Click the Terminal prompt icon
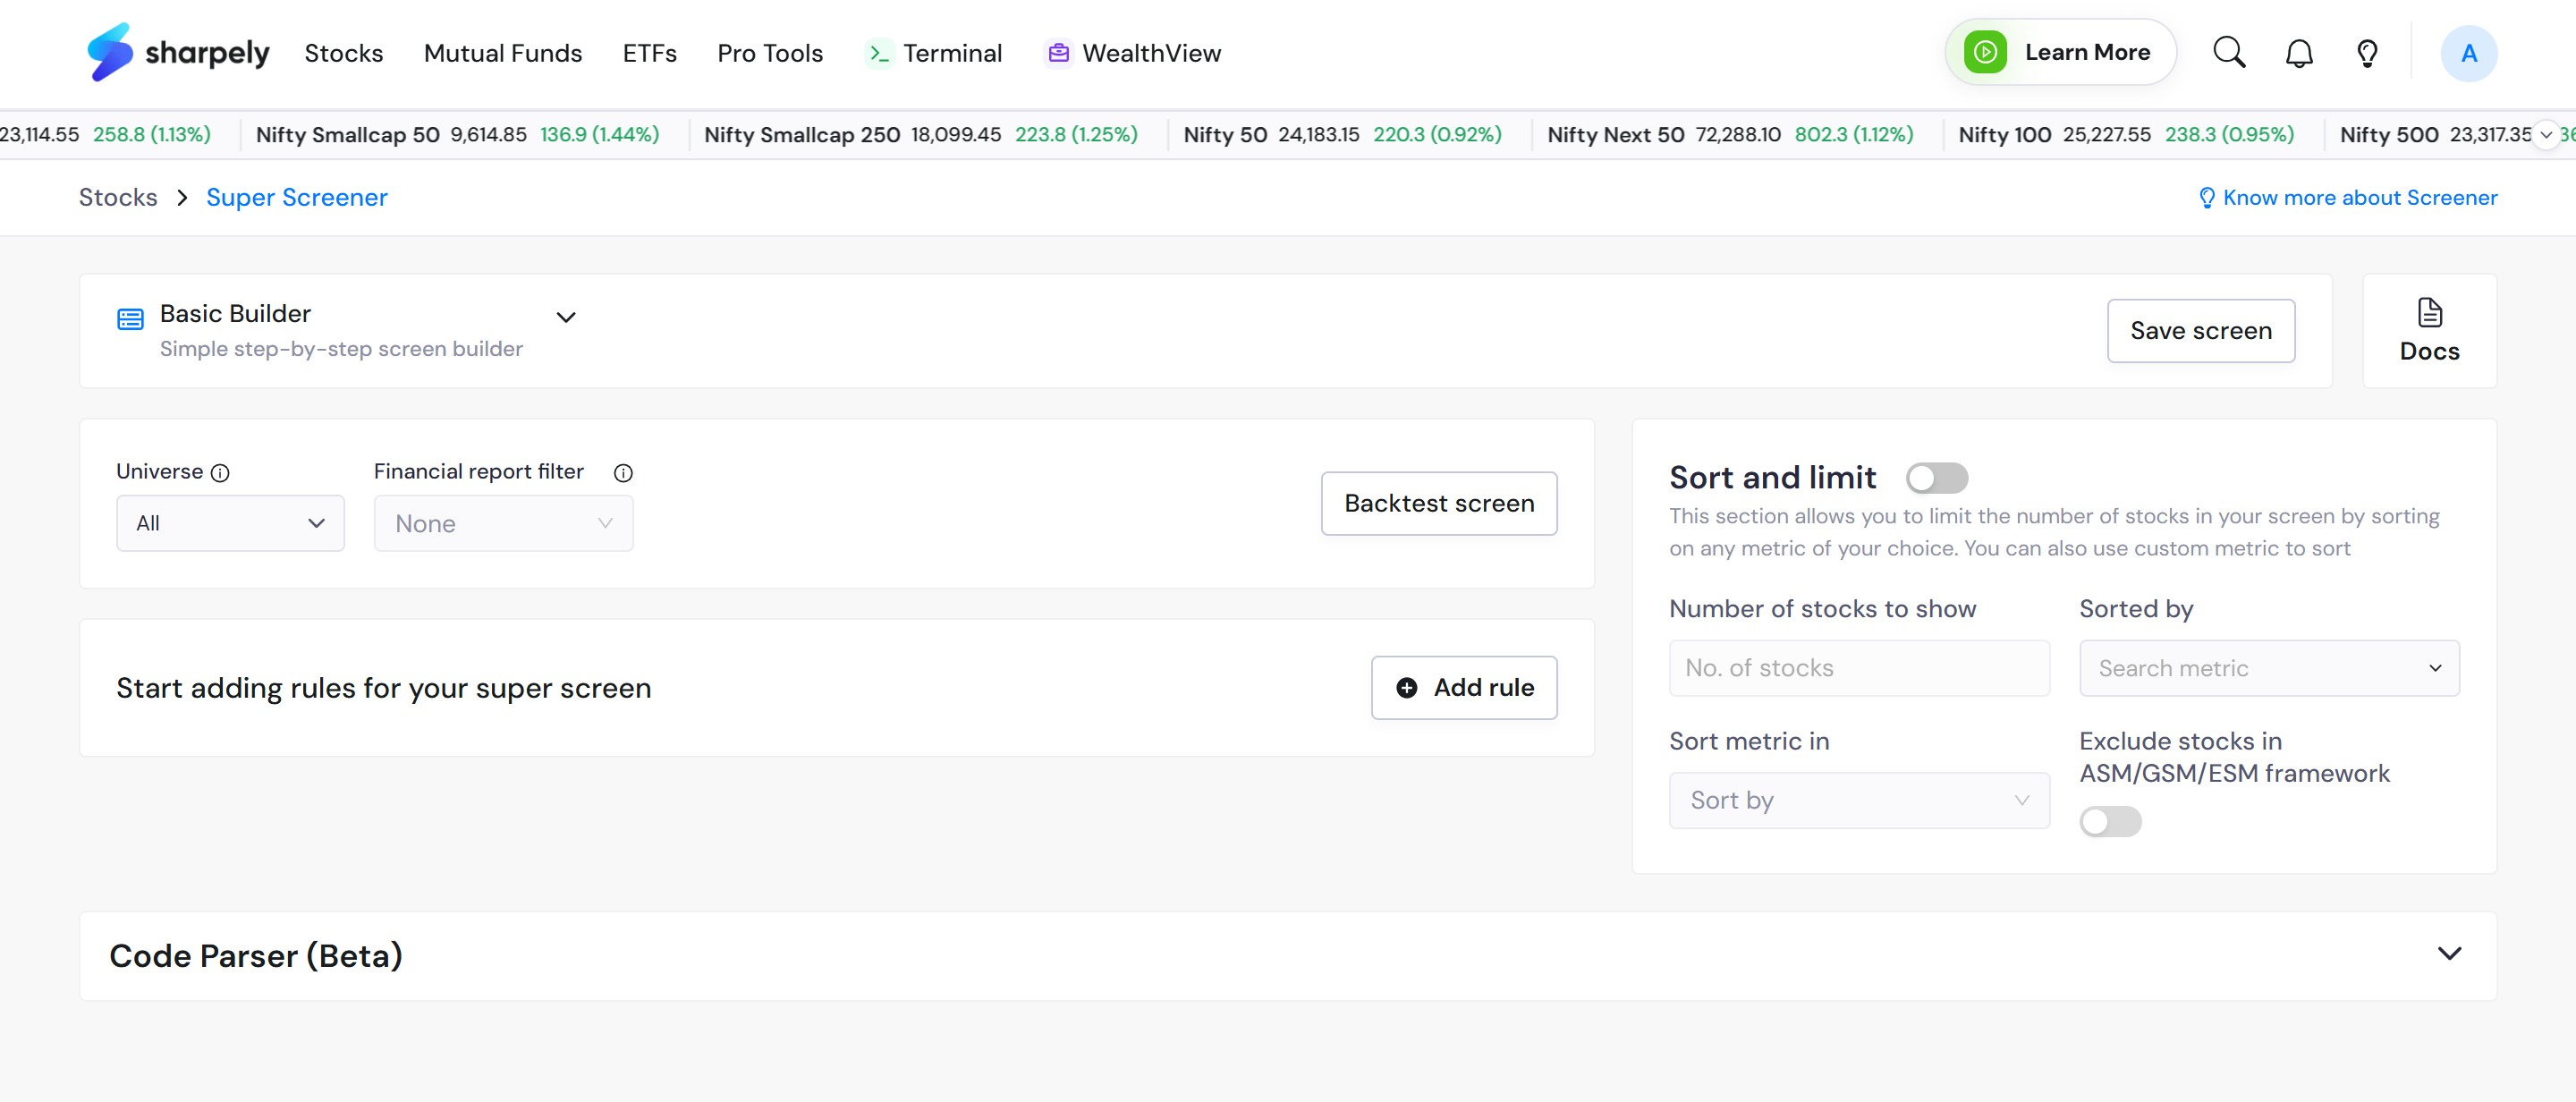The image size is (2576, 1102). (878, 53)
